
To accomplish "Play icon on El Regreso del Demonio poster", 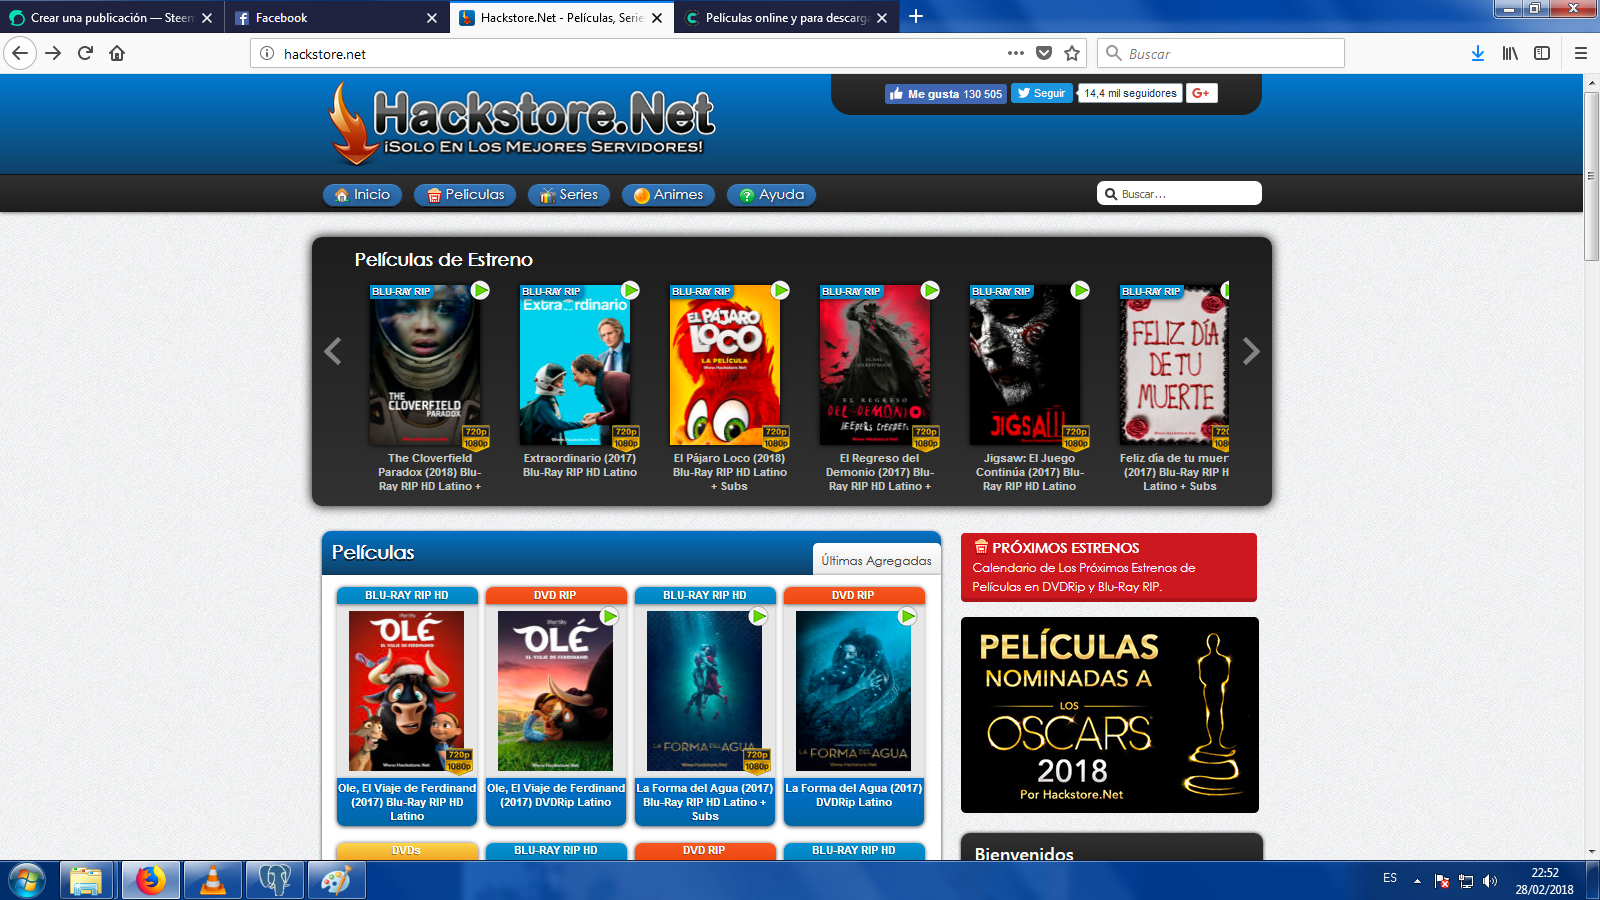I will click(x=930, y=290).
